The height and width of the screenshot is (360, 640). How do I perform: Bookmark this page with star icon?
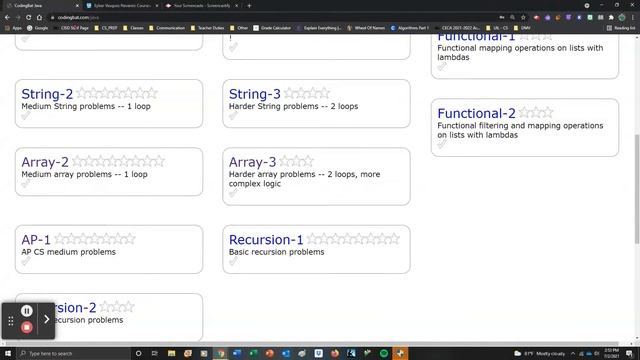pos(523,18)
